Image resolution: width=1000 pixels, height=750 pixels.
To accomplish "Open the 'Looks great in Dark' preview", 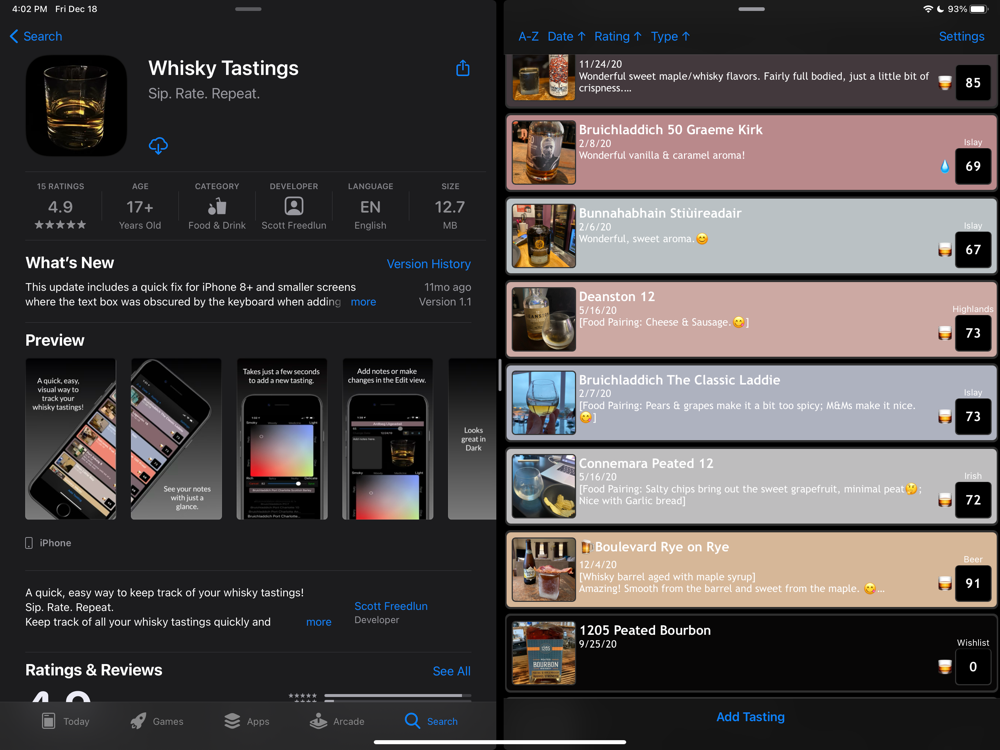I will (472, 439).
